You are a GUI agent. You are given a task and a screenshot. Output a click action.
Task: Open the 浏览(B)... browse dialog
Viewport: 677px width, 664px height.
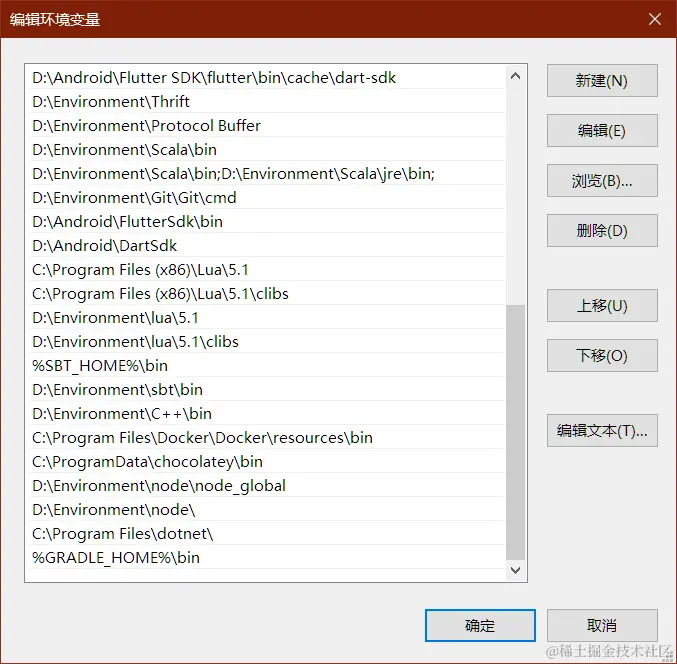coord(602,180)
